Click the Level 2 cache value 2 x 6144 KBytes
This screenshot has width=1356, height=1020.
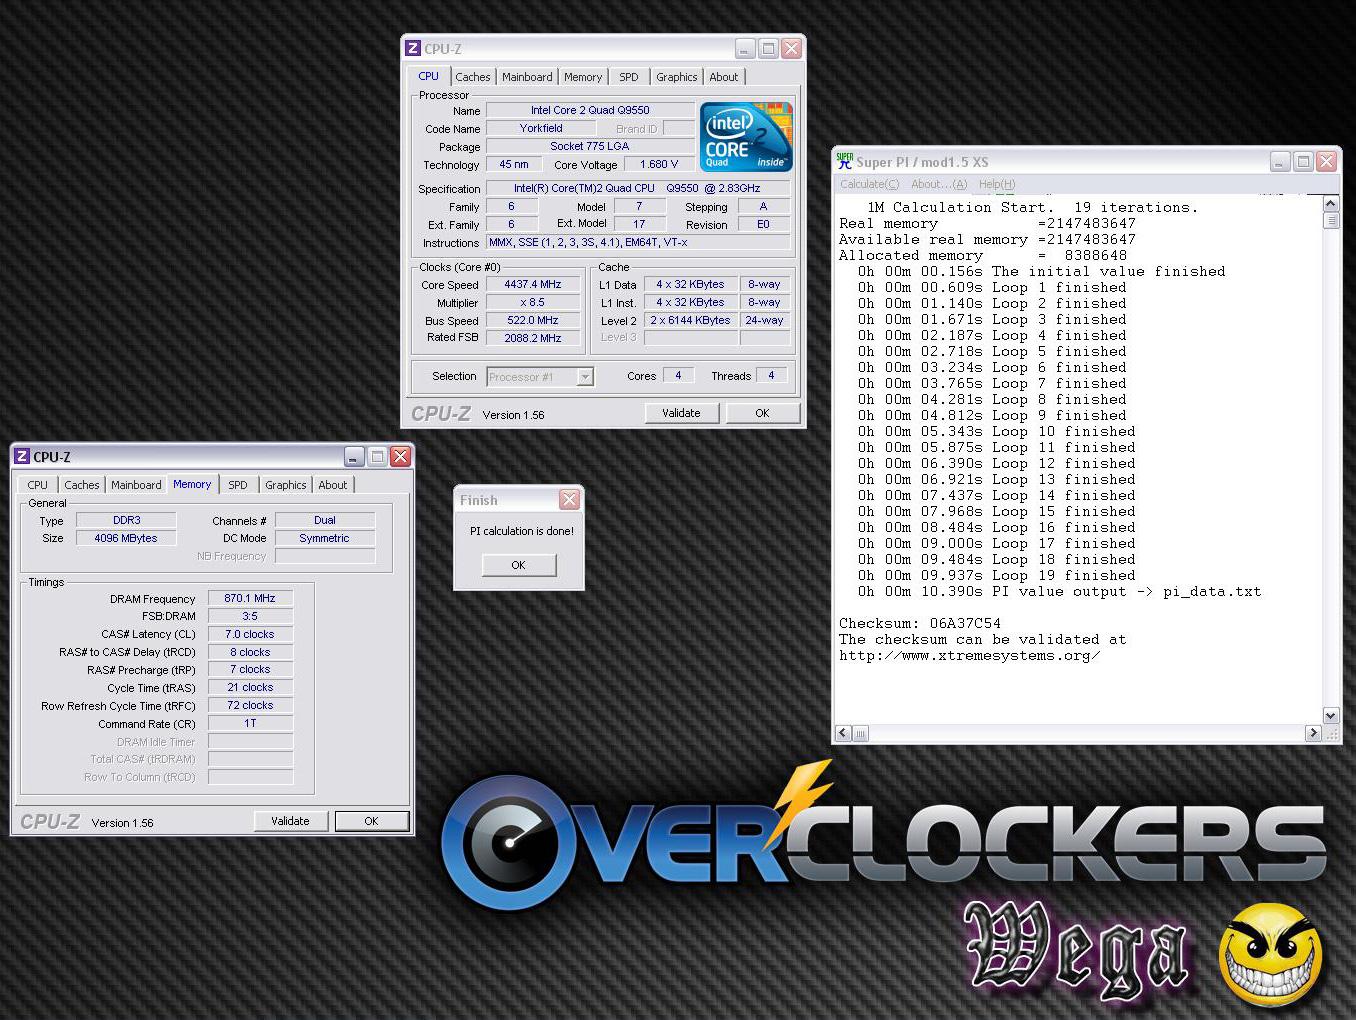pyautogui.click(x=690, y=320)
